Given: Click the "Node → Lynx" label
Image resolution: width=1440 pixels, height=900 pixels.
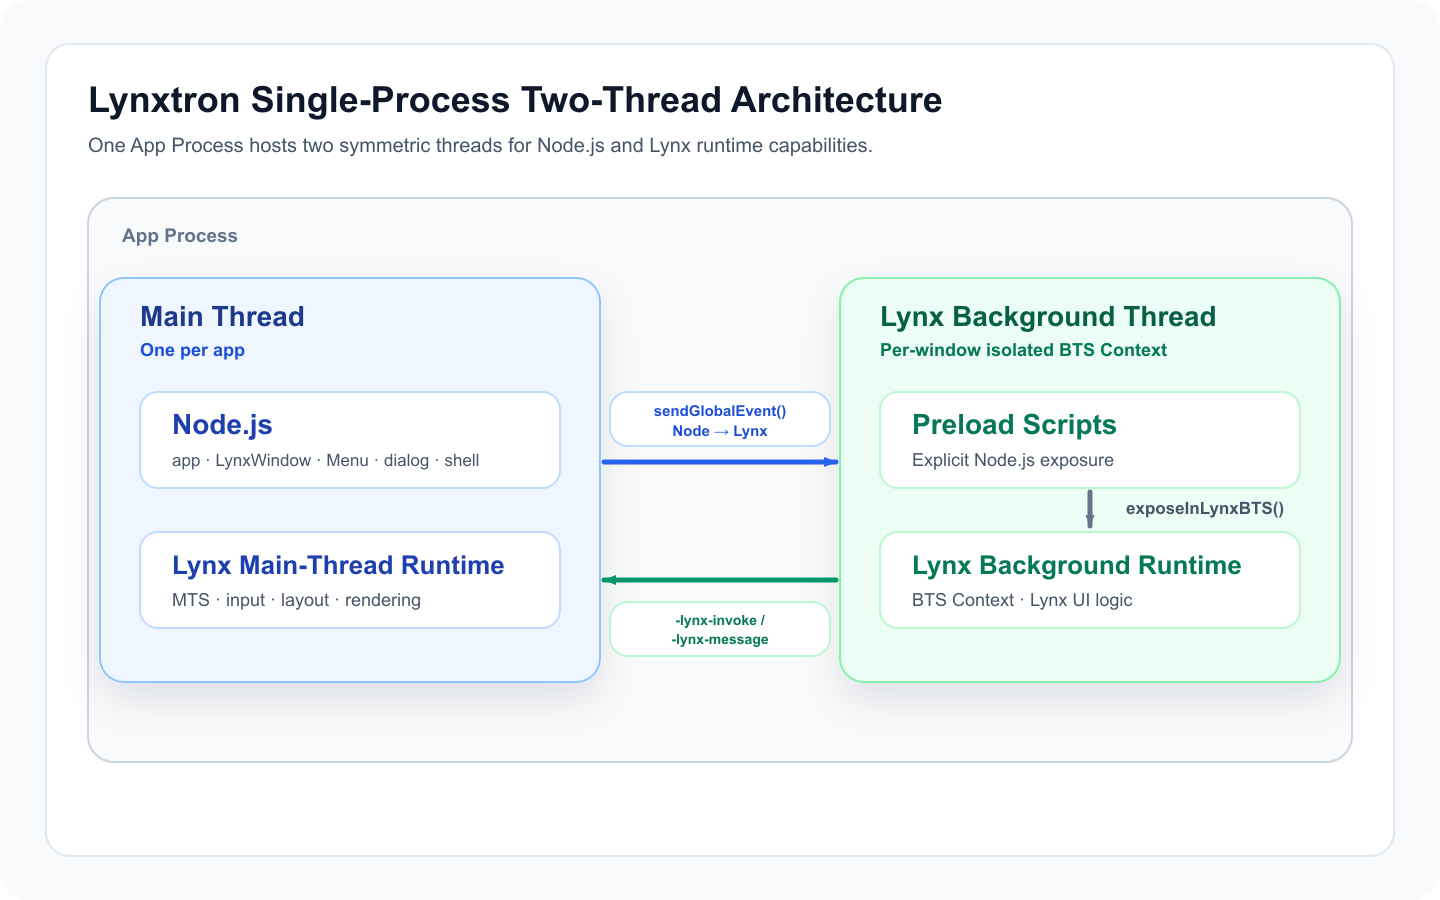Looking at the screenshot, I should [720, 431].
